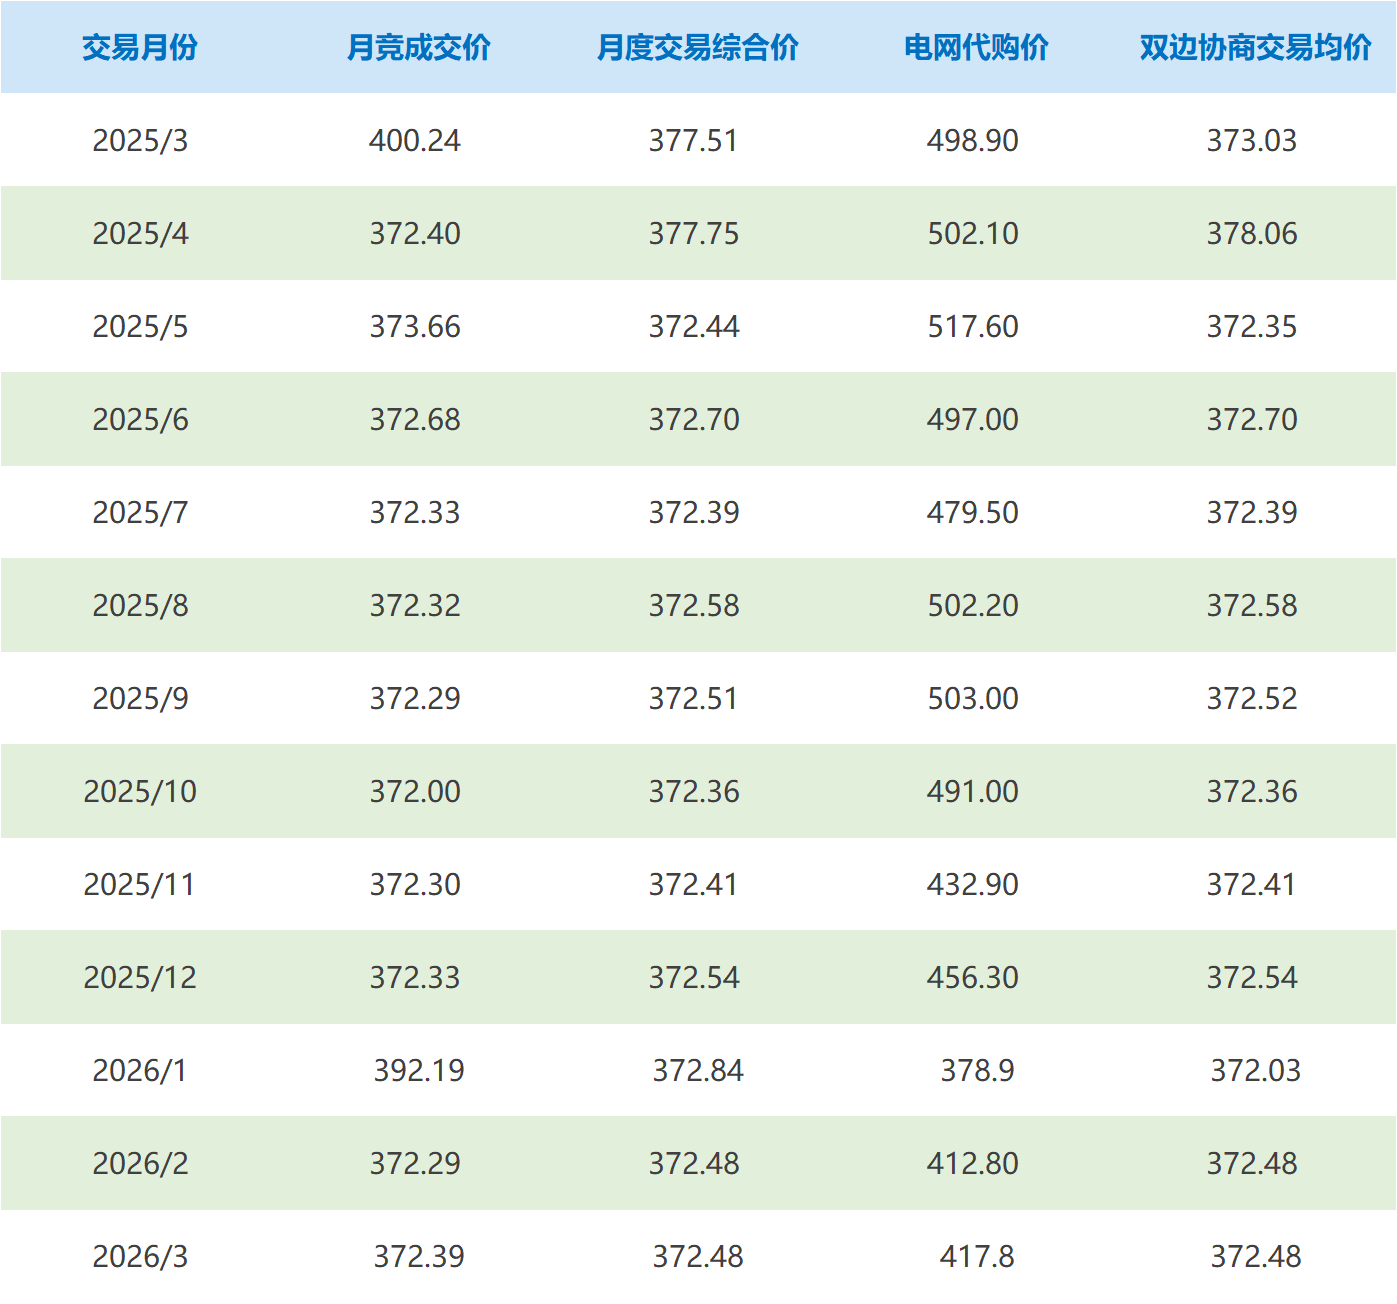Click the 517.60 grid purchase price
Viewport: 1397px width, 1304px height.
973,326
